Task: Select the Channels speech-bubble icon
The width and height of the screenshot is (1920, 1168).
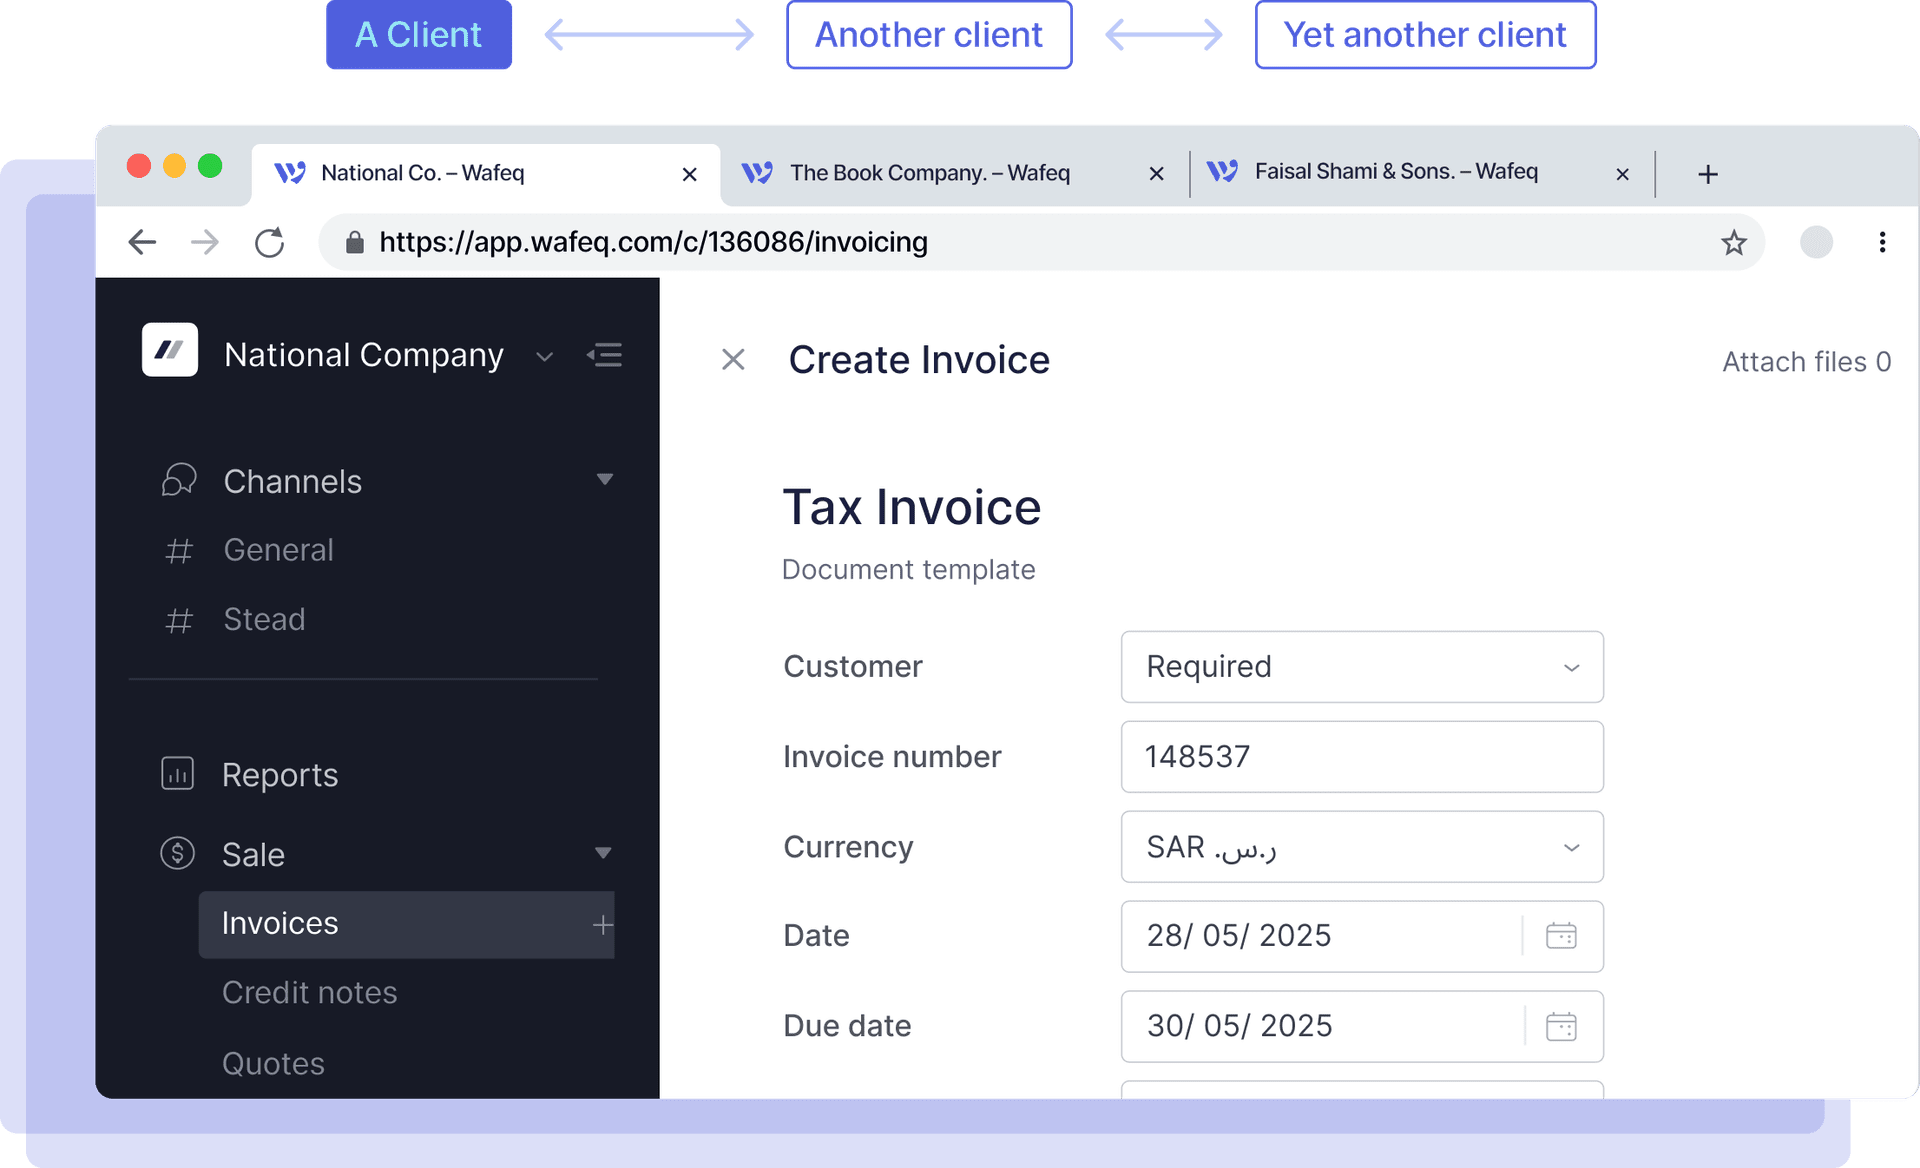Action: 179,479
